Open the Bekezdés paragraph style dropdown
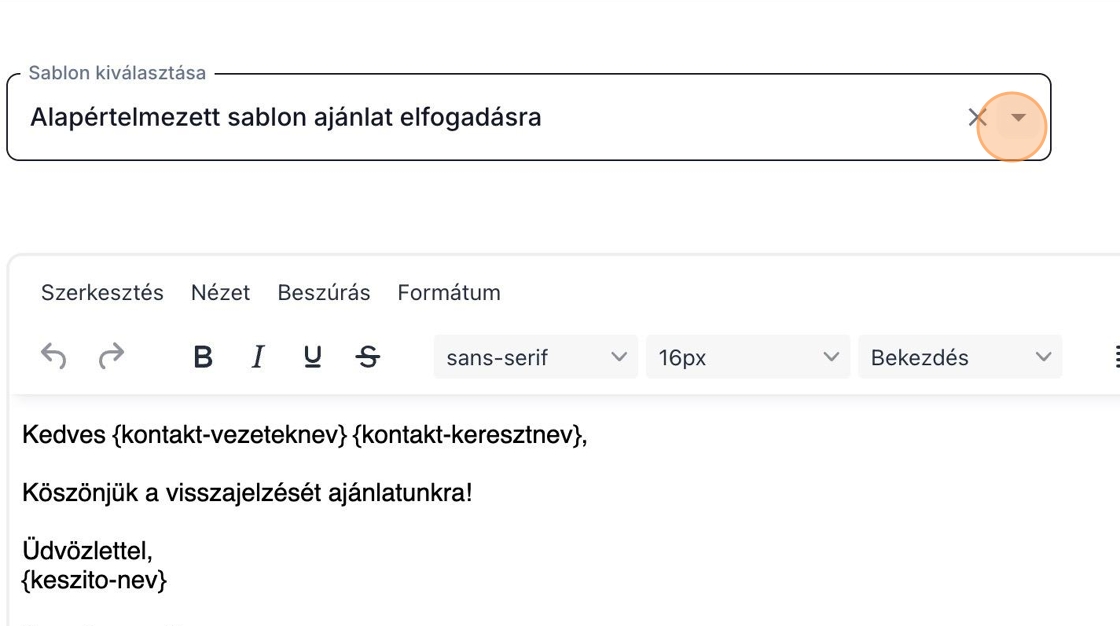1120x626 pixels. (x=960, y=357)
